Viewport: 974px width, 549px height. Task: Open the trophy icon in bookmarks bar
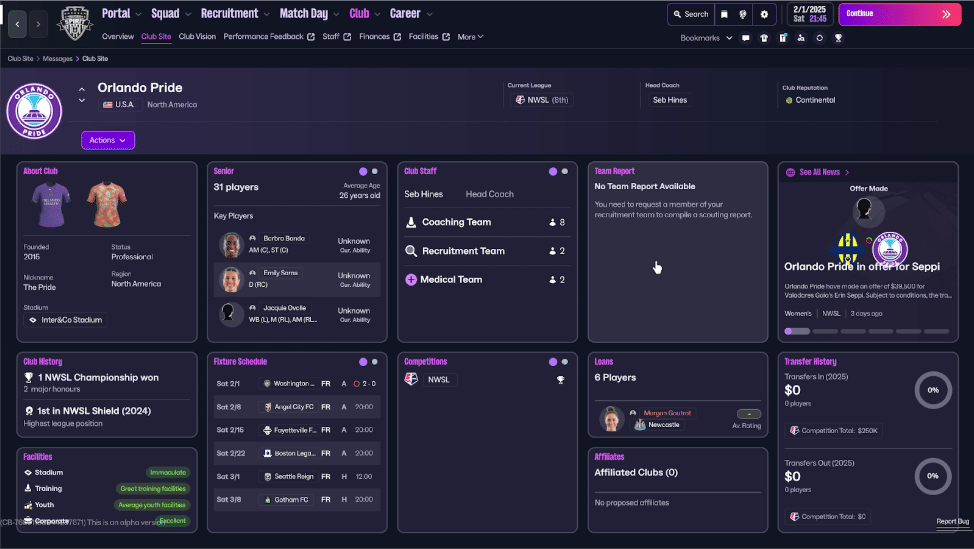838,38
